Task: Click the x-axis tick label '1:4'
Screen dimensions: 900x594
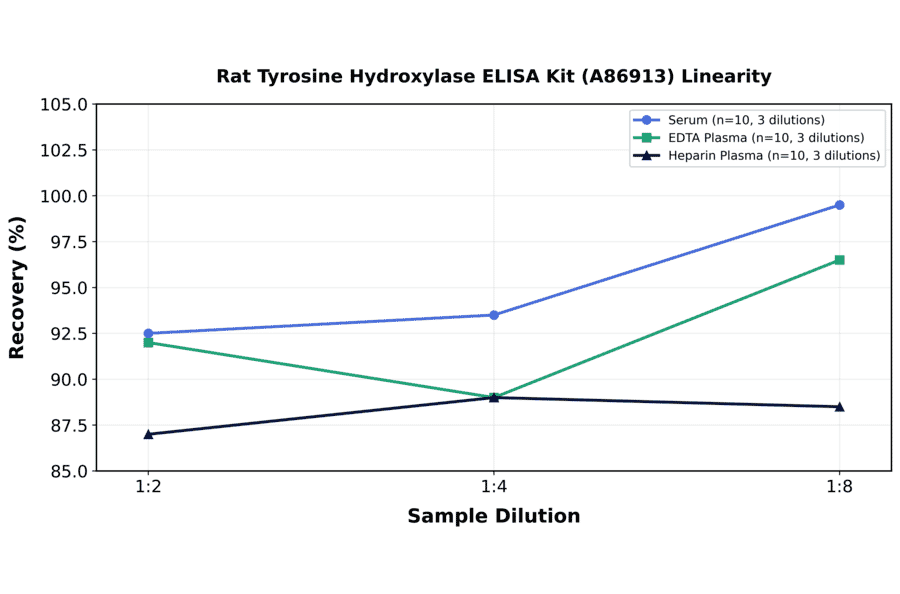Action: tap(494, 487)
